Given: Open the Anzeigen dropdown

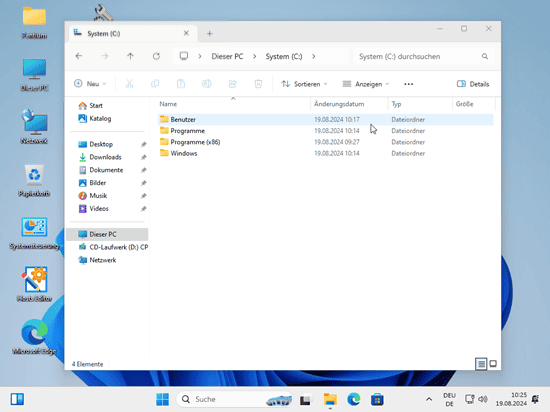Looking at the screenshot, I should click(366, 84).
